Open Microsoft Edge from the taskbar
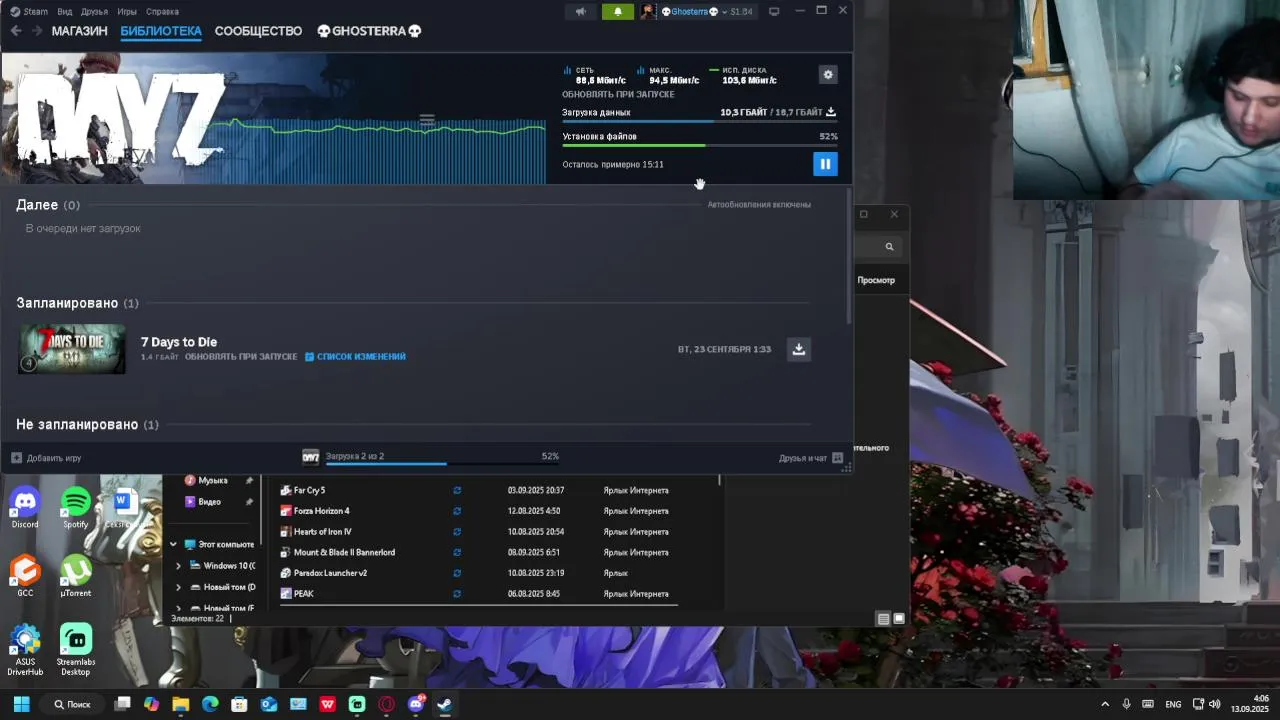The image size is (1280, 720). click(210, 704)
